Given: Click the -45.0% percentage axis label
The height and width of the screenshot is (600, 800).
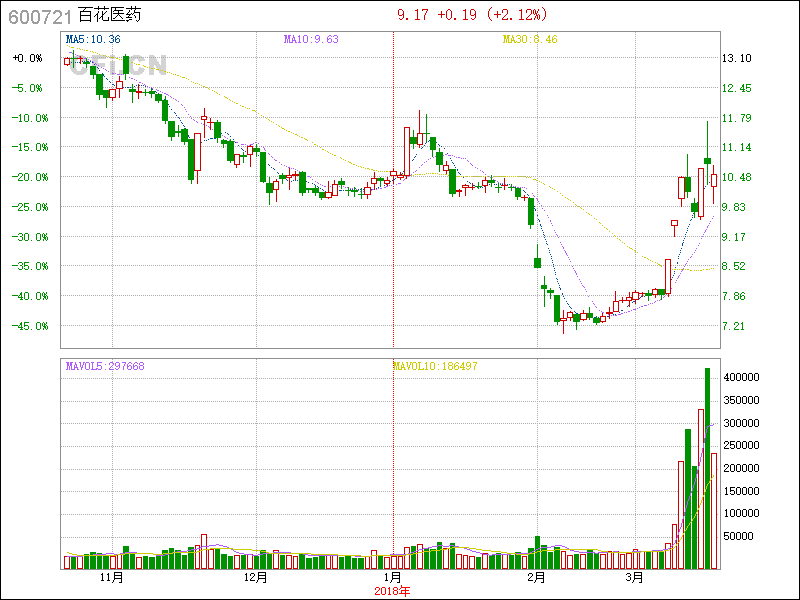Looking at the screenshot, I should click(27, 326).
